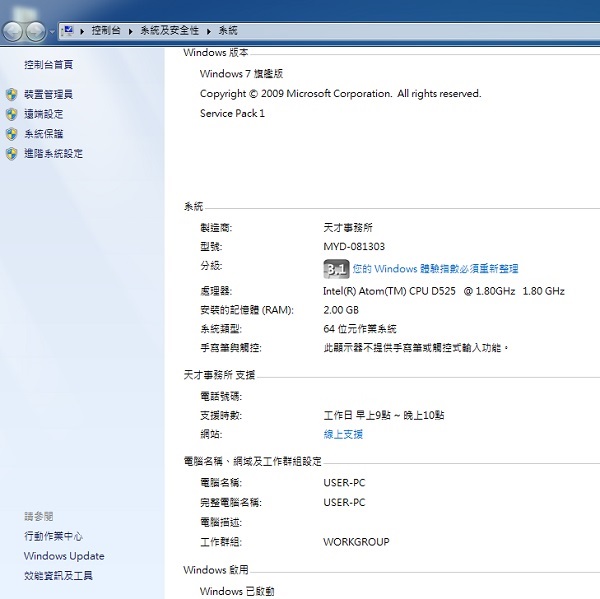Click shield icon next to 裝置管理員
This screenshot has width=600, height=599.
click(x=12, y=94)
